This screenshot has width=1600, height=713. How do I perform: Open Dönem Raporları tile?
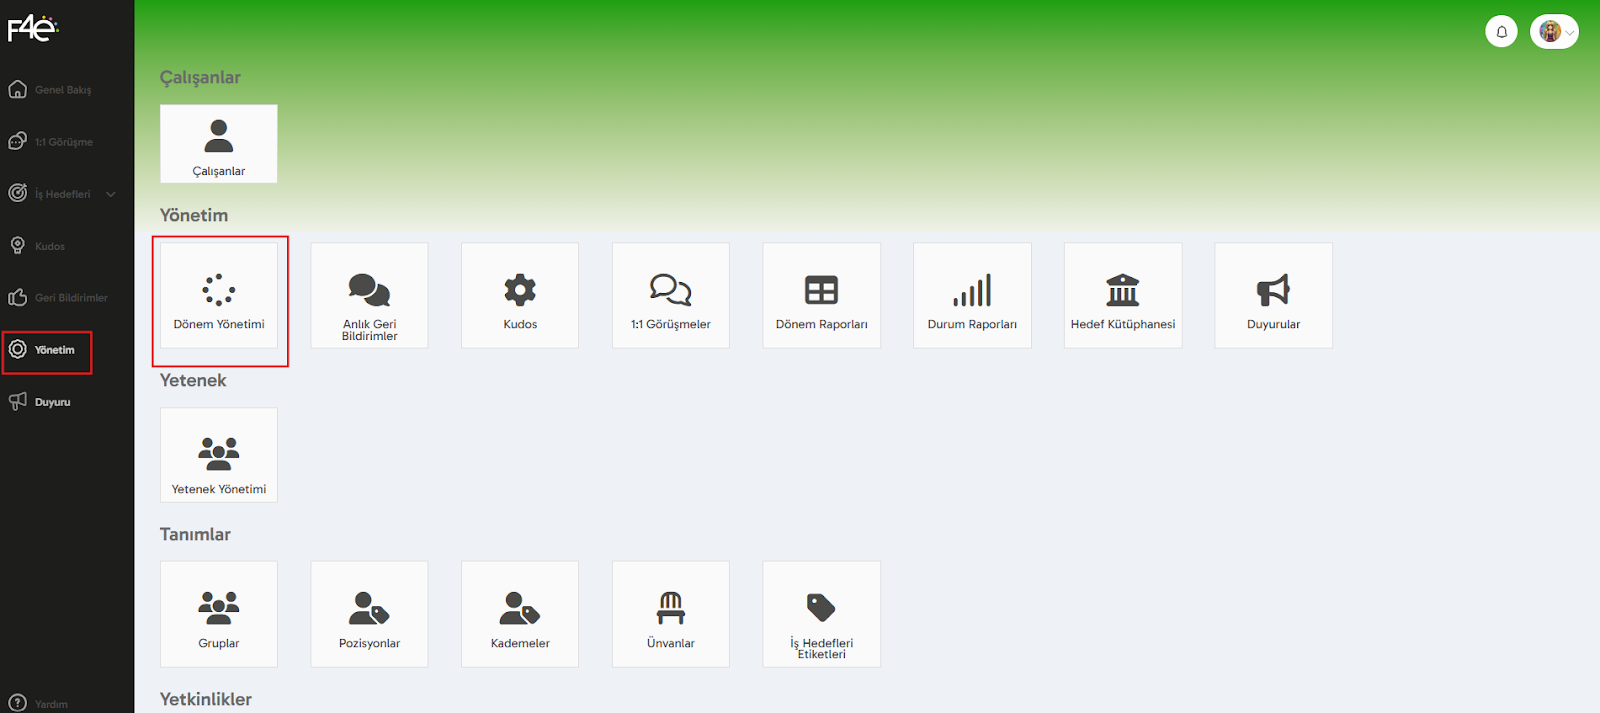pyautogui.click(x=821, y=296)
